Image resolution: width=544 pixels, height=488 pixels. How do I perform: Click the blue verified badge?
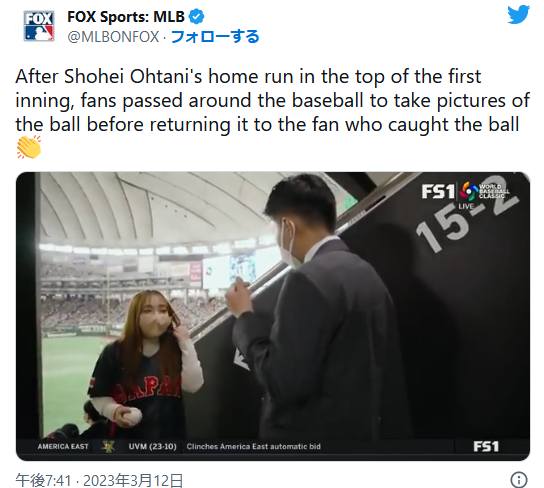[x=197, y=17]
